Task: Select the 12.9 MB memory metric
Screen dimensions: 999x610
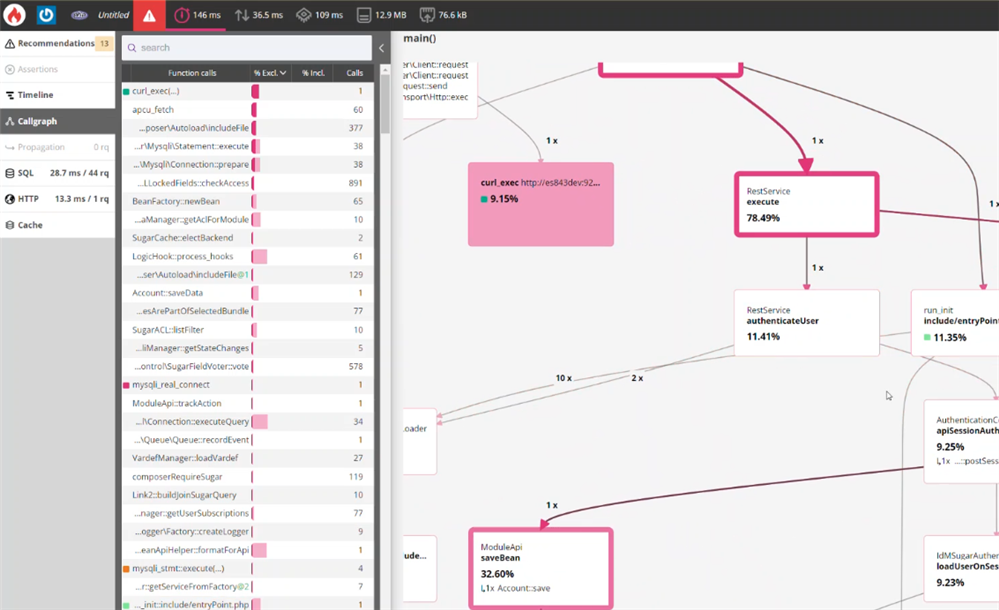Action: point(381,15)
